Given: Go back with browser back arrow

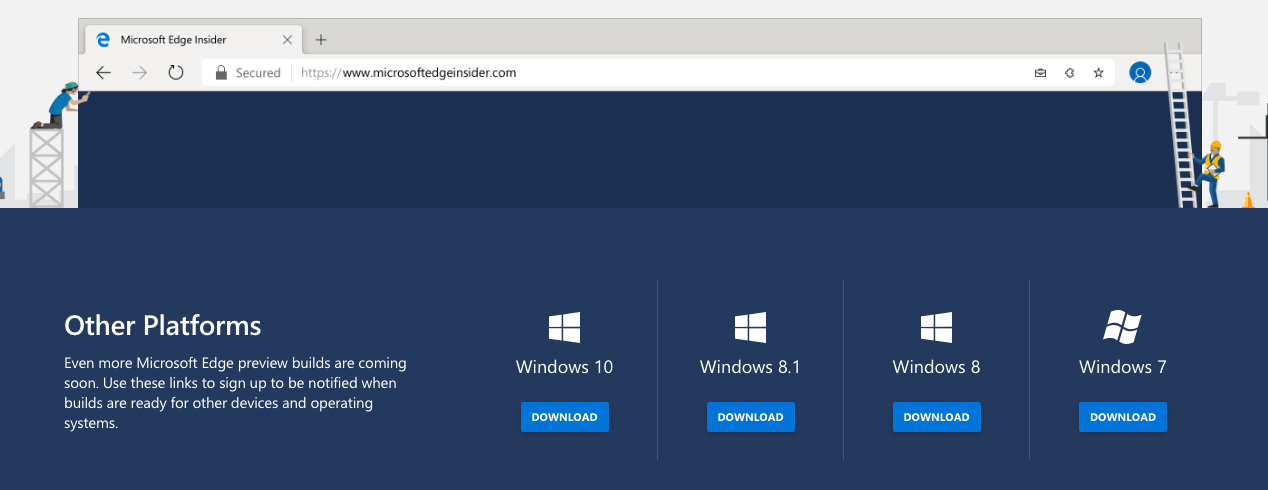Looking at the screenshot, I should (x=103, y=72).
